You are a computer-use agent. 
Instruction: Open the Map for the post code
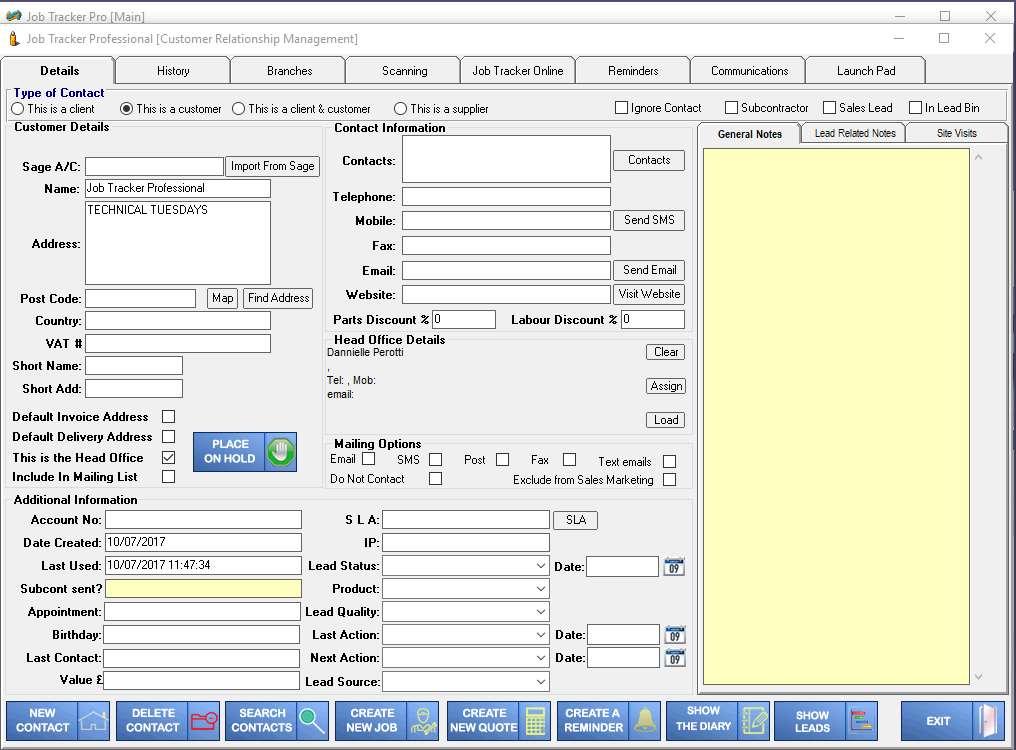pos(222,298)
